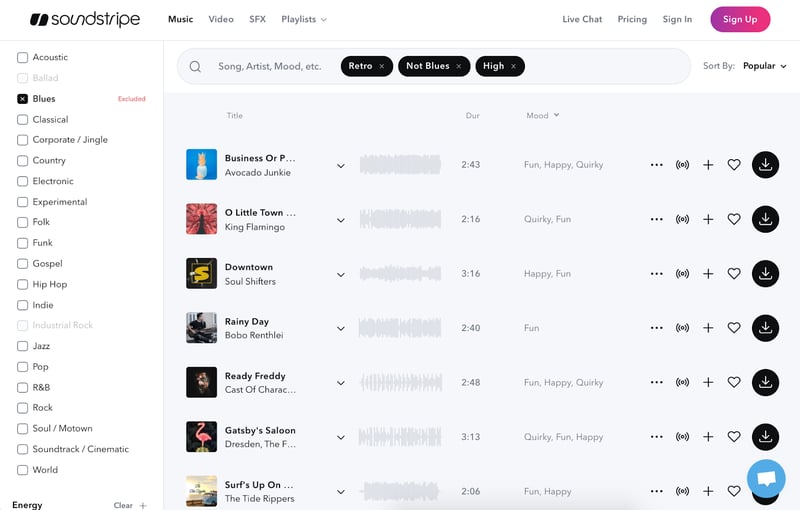Viewport: 800px width, 510px height.
Task: Remove the Retro filter tag
Action: coord(382,67)
